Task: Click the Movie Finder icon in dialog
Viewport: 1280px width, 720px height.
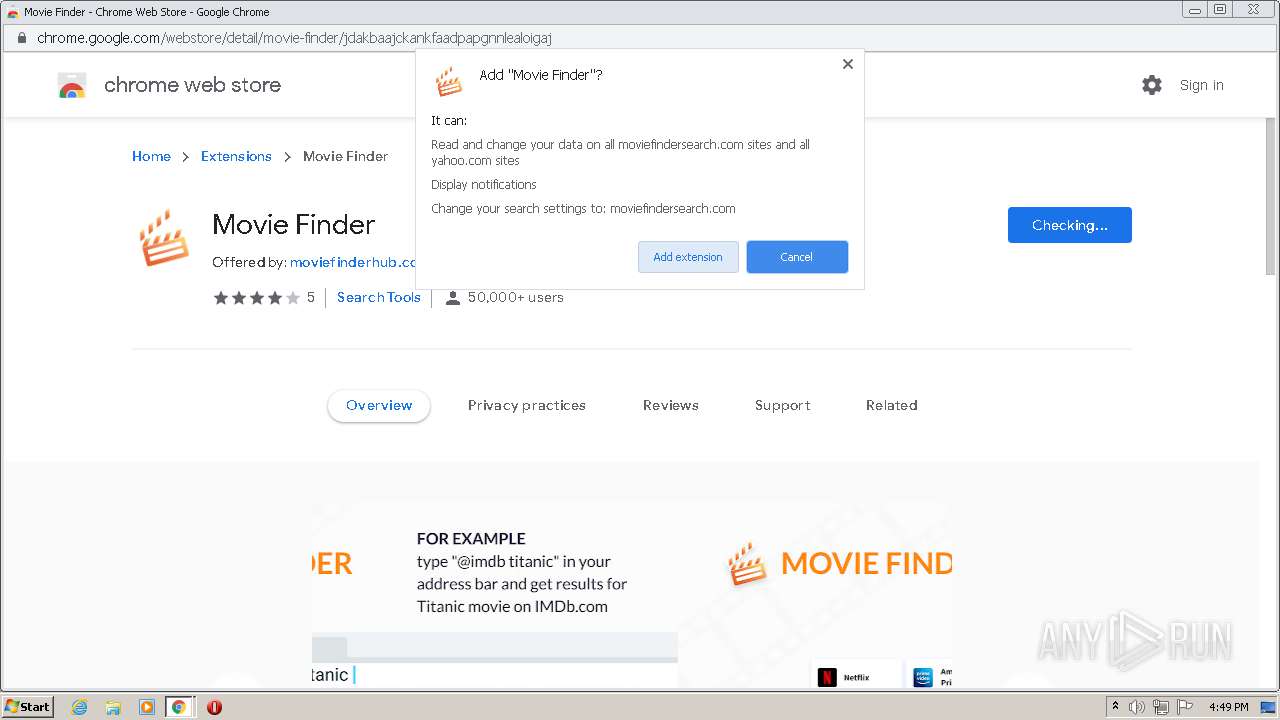Action: point(449,81)
